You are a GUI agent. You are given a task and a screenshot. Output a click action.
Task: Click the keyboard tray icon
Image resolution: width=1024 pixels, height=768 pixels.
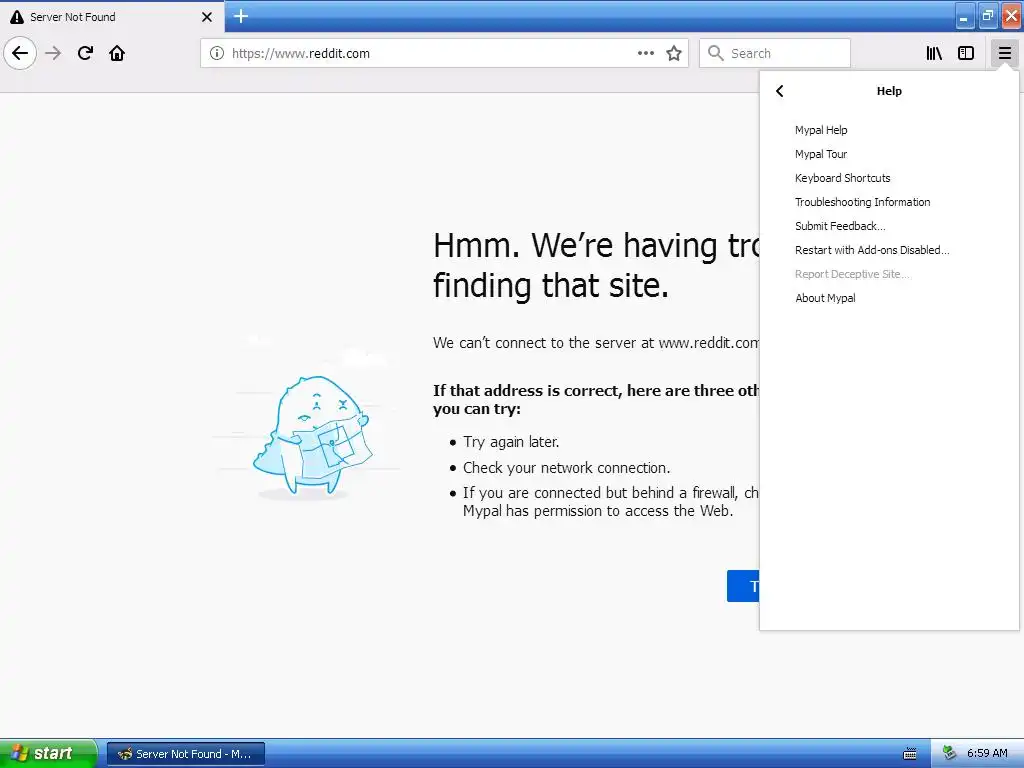point(909,754)
